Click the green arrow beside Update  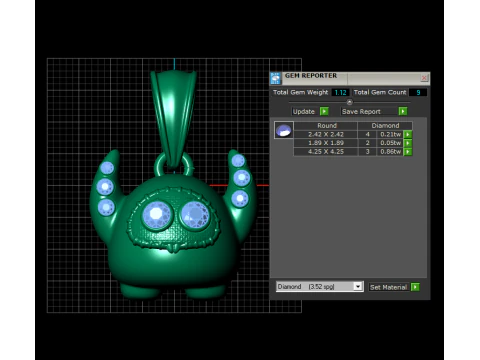click(324, 111)
